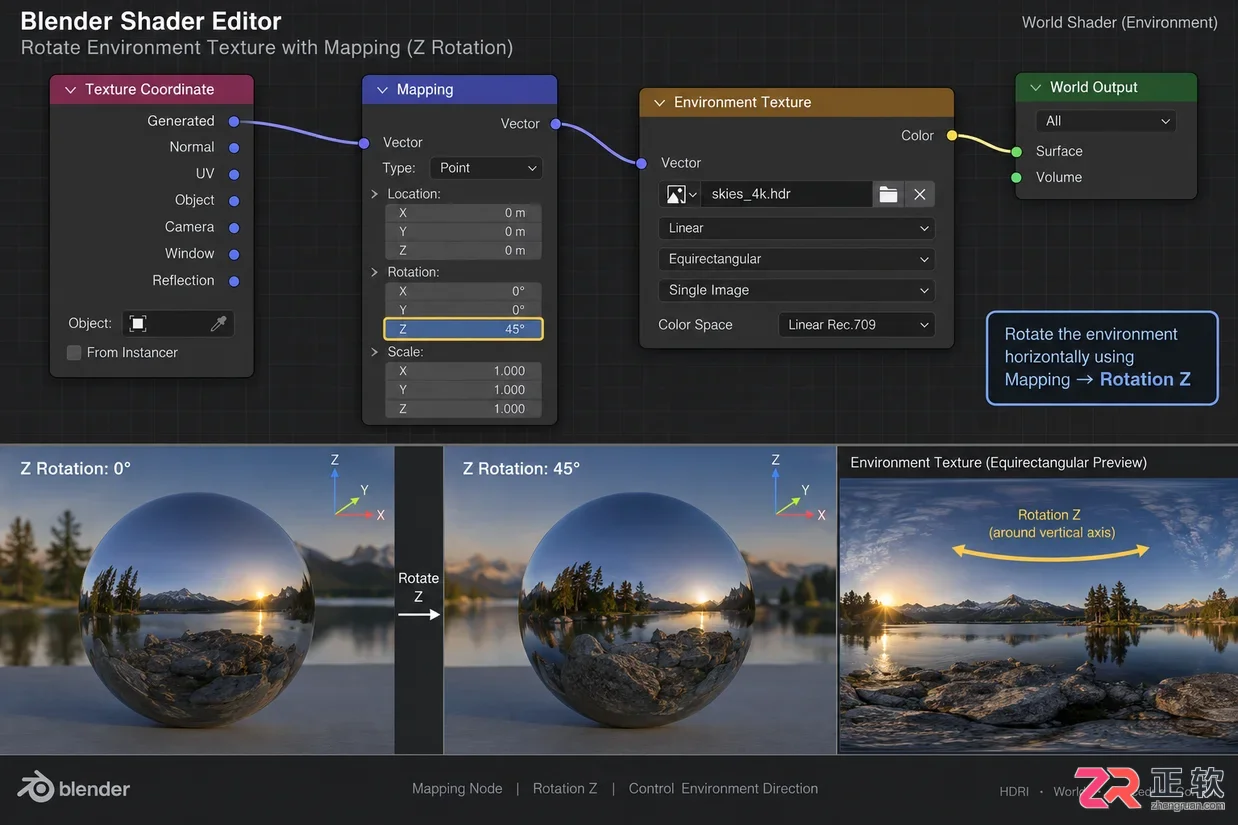Click the Reflection output socket
Viewport: 1238px width, 825px height.
pos(233,281)
